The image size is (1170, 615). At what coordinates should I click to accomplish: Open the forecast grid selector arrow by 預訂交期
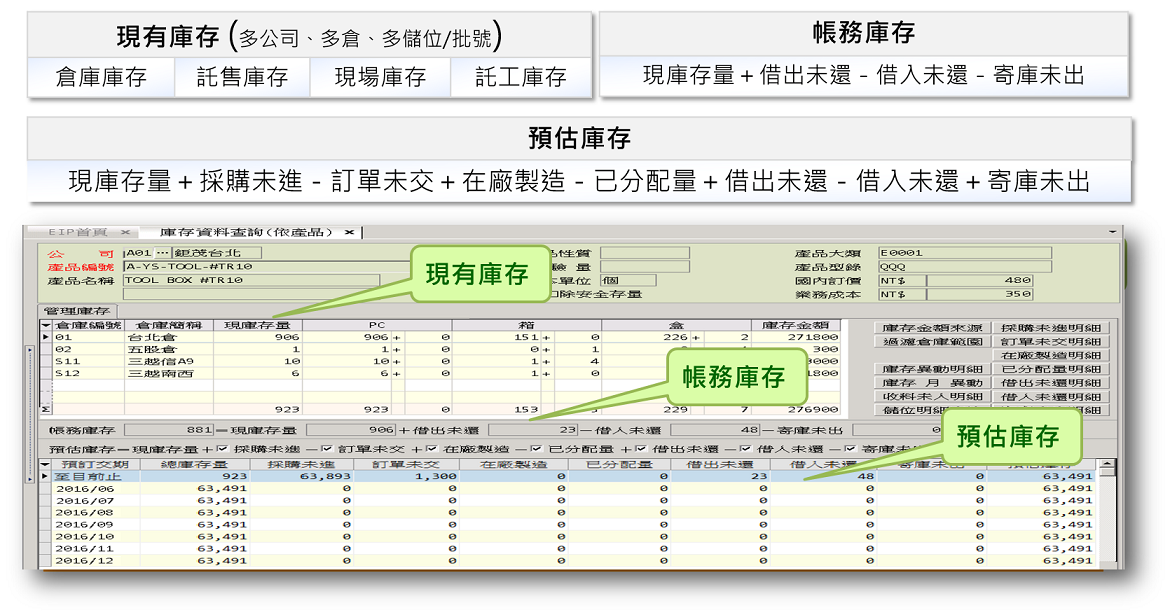click(45, 464)
